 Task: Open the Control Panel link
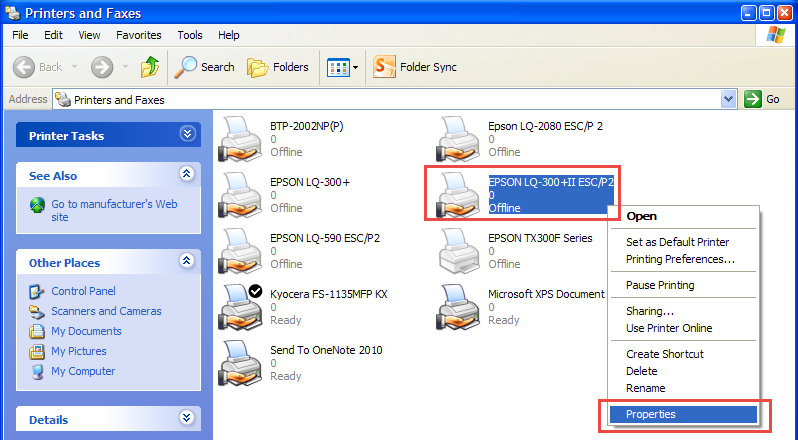click(x=83, y=291)
